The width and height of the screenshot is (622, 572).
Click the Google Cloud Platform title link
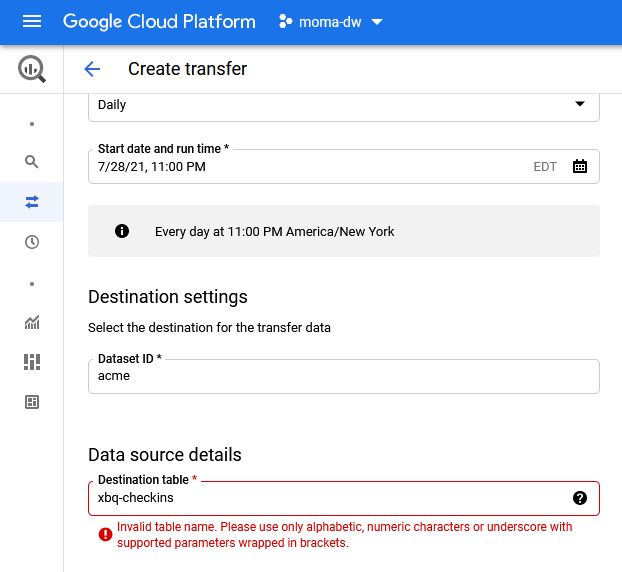point(159,22)
